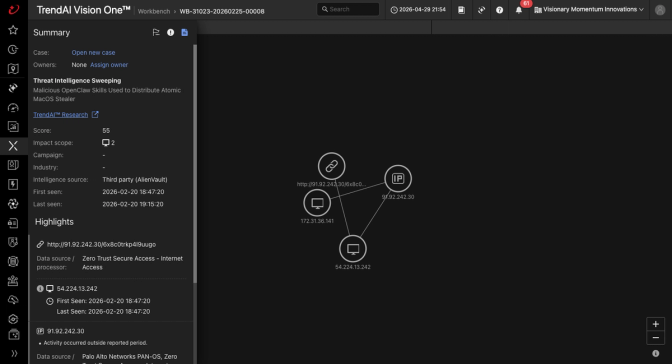Viewport: 672px width, 364px height.
Task: Click the Workbench breadcrumb
Action: [x=154, y=12]
